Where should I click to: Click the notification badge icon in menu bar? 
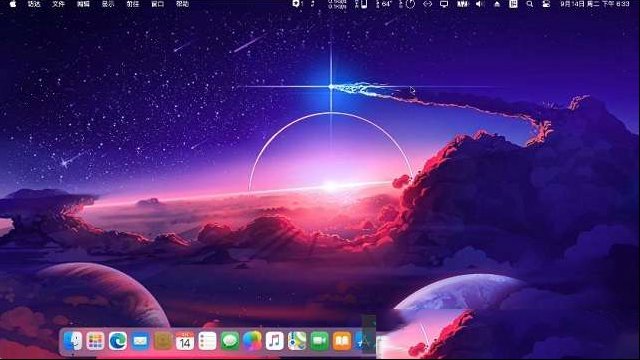coord(298,4)
